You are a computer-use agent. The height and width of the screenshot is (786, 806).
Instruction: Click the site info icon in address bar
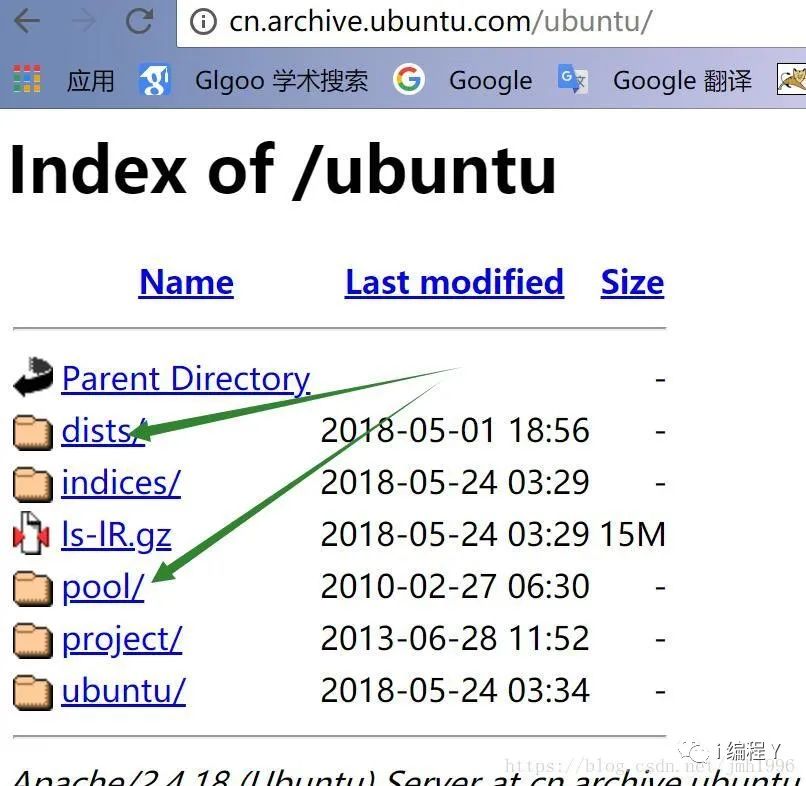pyautogui.click(x=203, y=22)
